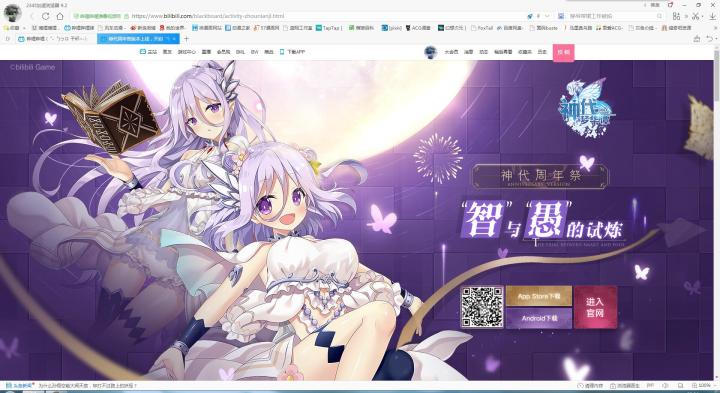Open BW in bilibili navigation
The width and height of the screenshot is (720, 393).
click(254, 52)
